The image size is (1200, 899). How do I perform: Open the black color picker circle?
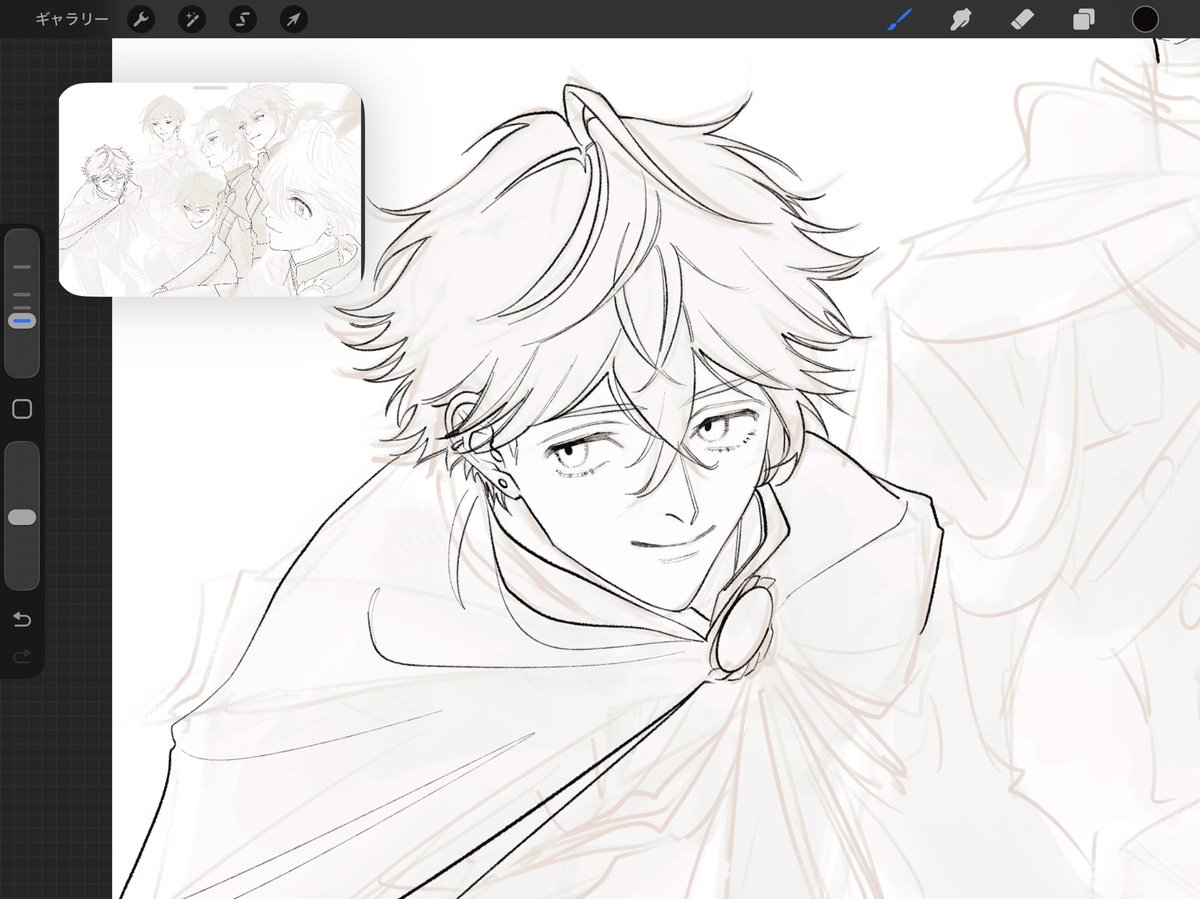tap(1145, 19)
